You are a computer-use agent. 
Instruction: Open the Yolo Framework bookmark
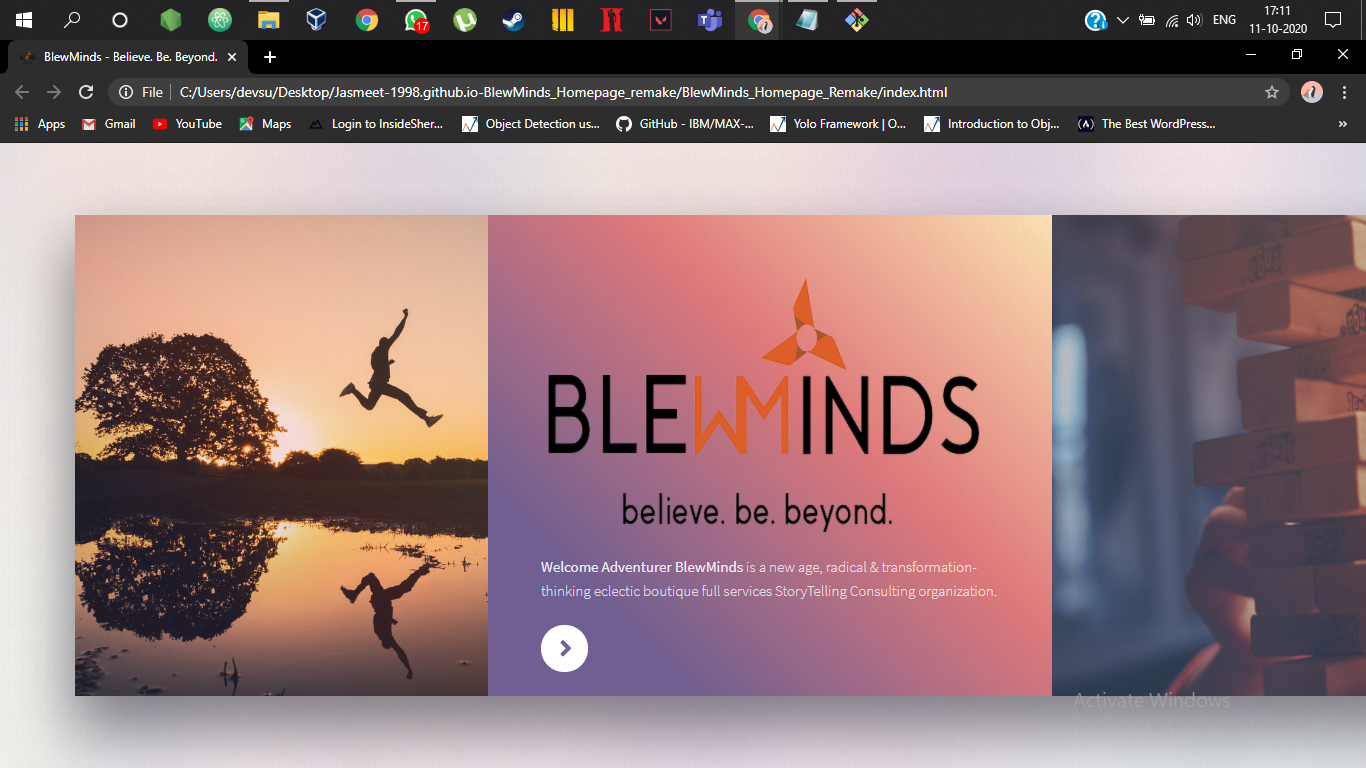(838, 124)
